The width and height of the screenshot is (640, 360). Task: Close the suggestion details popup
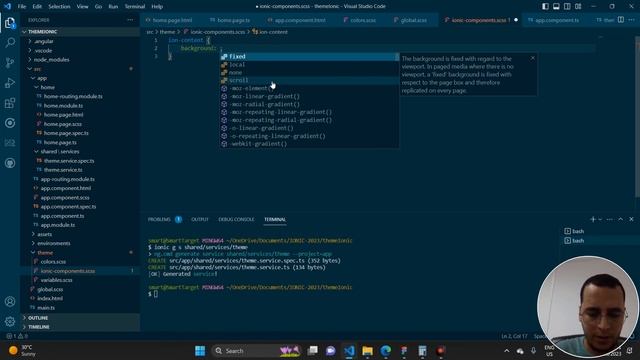coord(533,58)
